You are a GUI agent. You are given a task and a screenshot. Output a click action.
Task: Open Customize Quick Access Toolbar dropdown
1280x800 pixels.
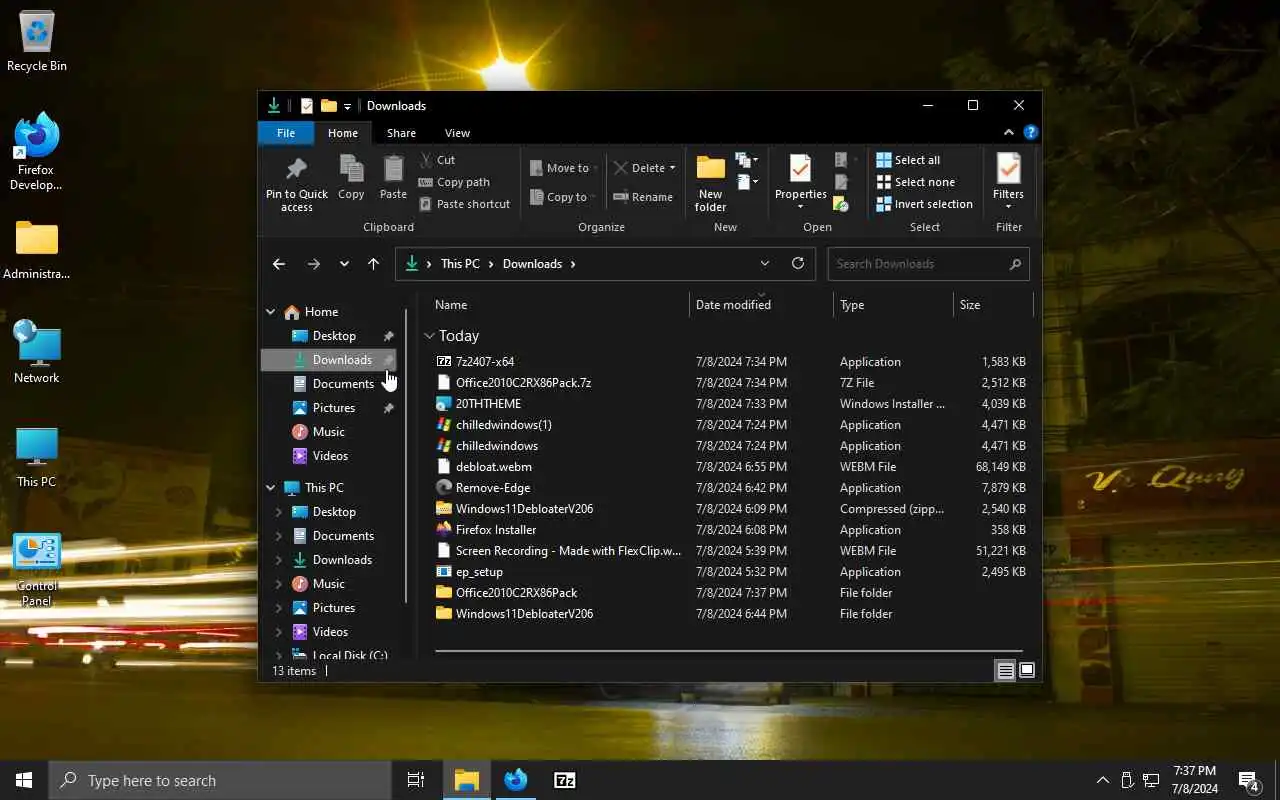(x=347, y=106)
